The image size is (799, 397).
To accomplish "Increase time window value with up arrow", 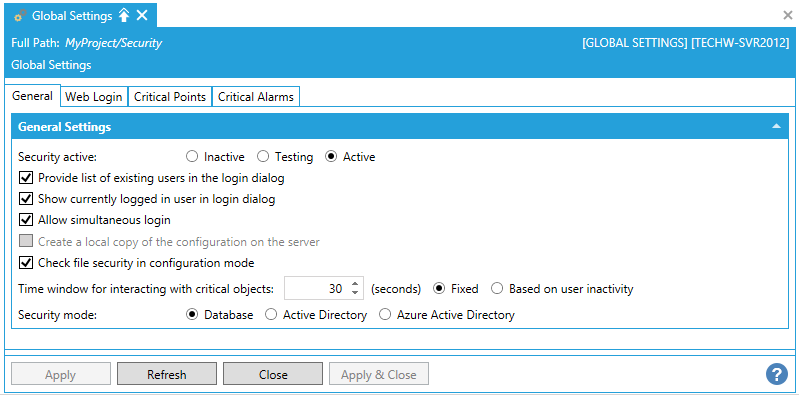I will [355, 284].
